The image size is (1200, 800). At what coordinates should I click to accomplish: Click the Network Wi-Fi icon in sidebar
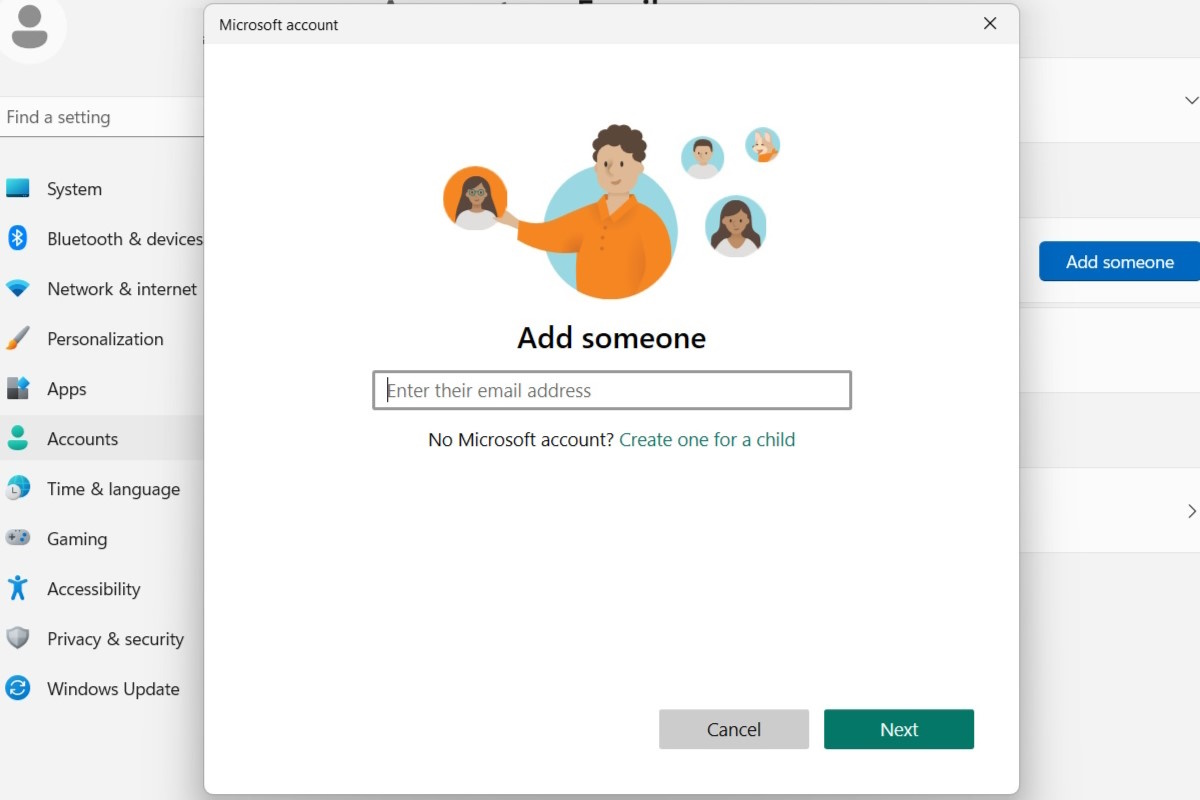click(18, 288)
